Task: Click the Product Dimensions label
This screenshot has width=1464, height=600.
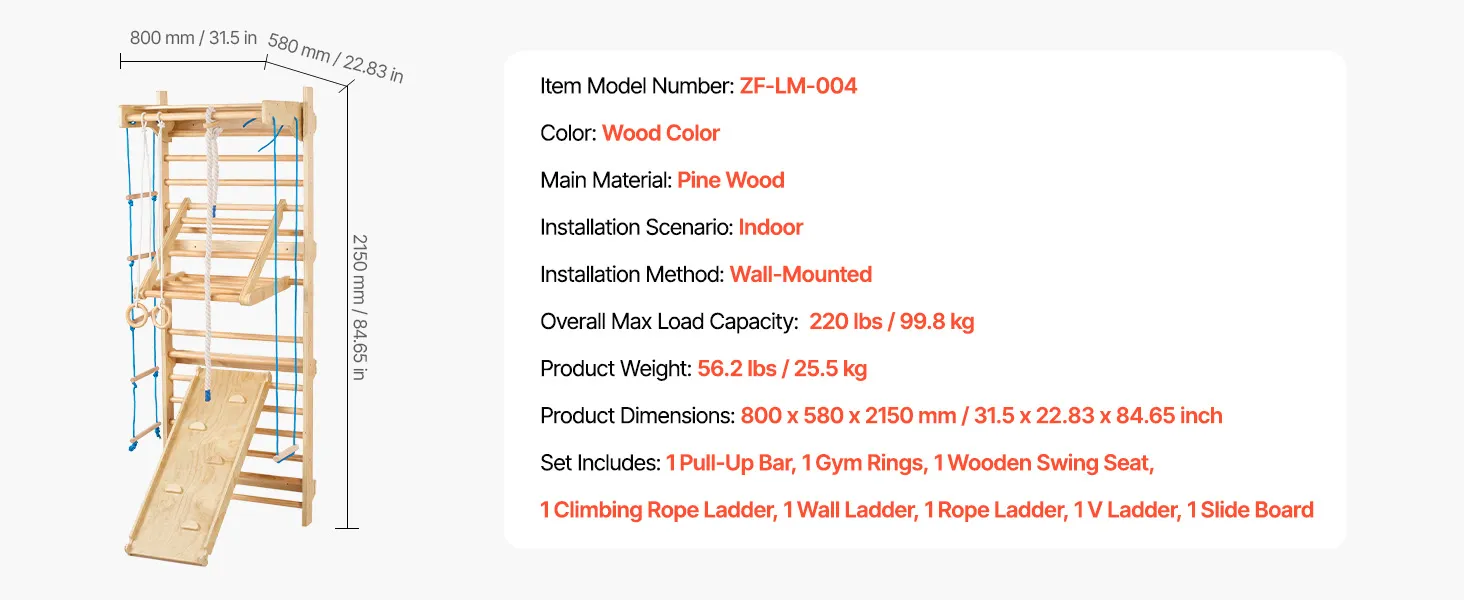Action: coord(637,415)
